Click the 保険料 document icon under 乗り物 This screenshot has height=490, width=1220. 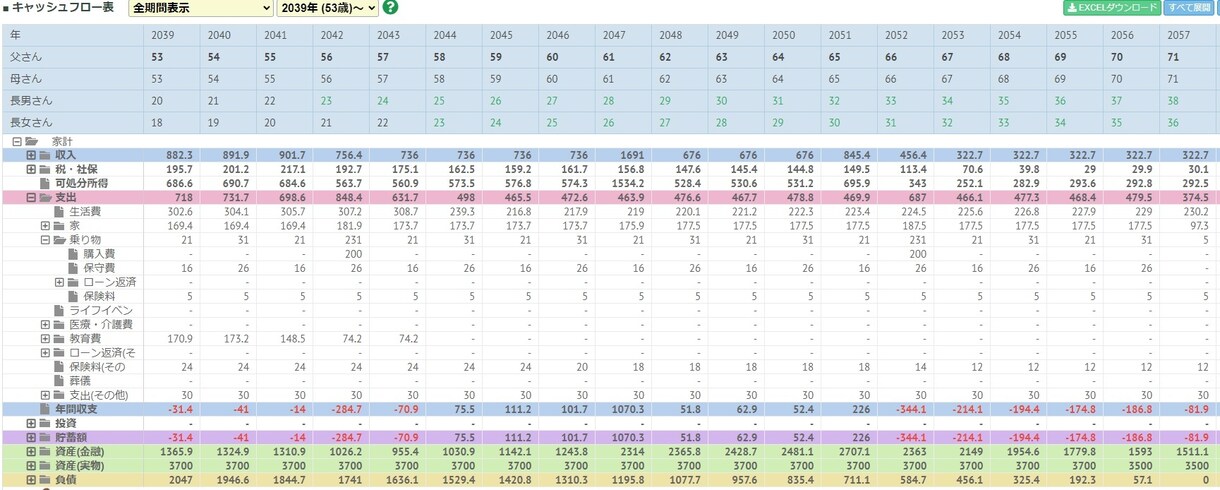click(73, 296)
